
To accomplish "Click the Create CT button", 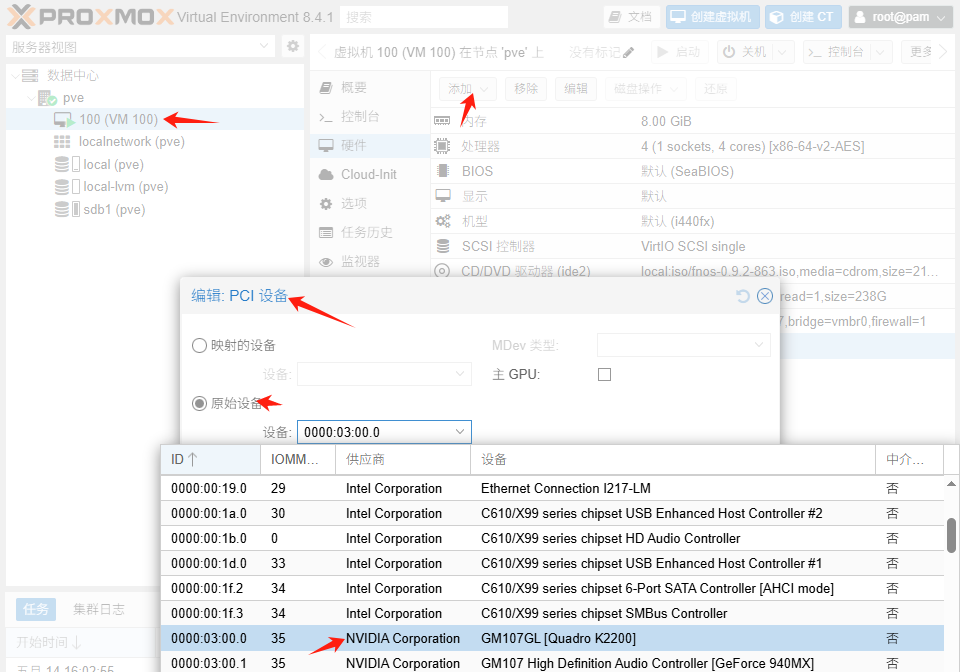I will [x=803, y=17].
